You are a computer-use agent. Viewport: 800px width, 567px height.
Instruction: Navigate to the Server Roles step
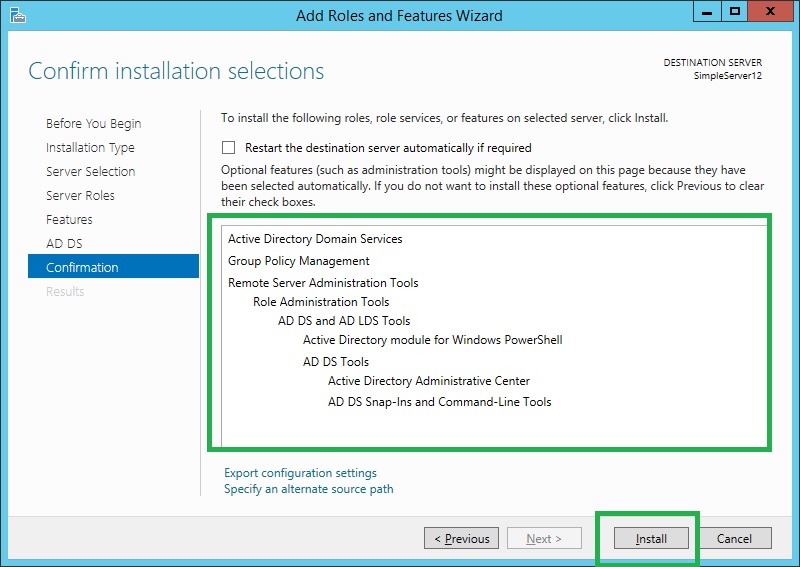click(80, 196)
